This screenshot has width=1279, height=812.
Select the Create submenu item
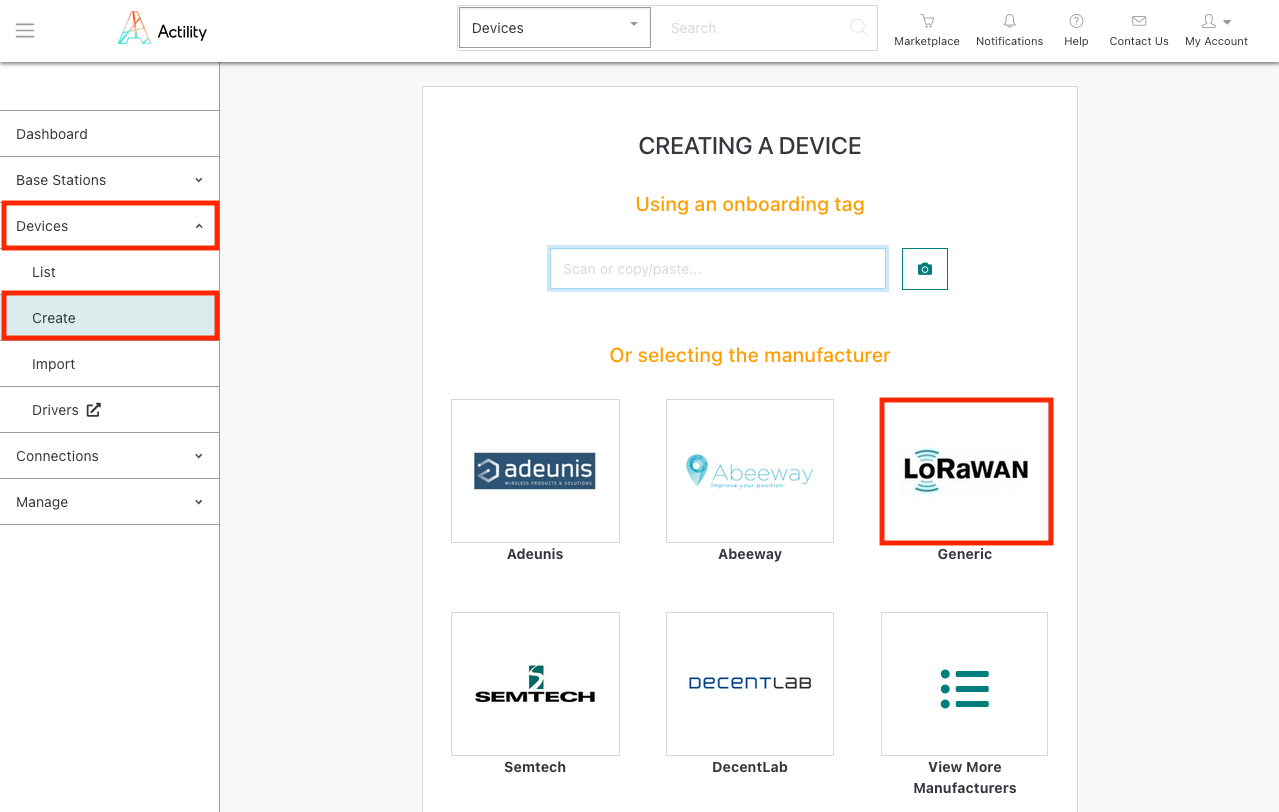click(110, 318)
